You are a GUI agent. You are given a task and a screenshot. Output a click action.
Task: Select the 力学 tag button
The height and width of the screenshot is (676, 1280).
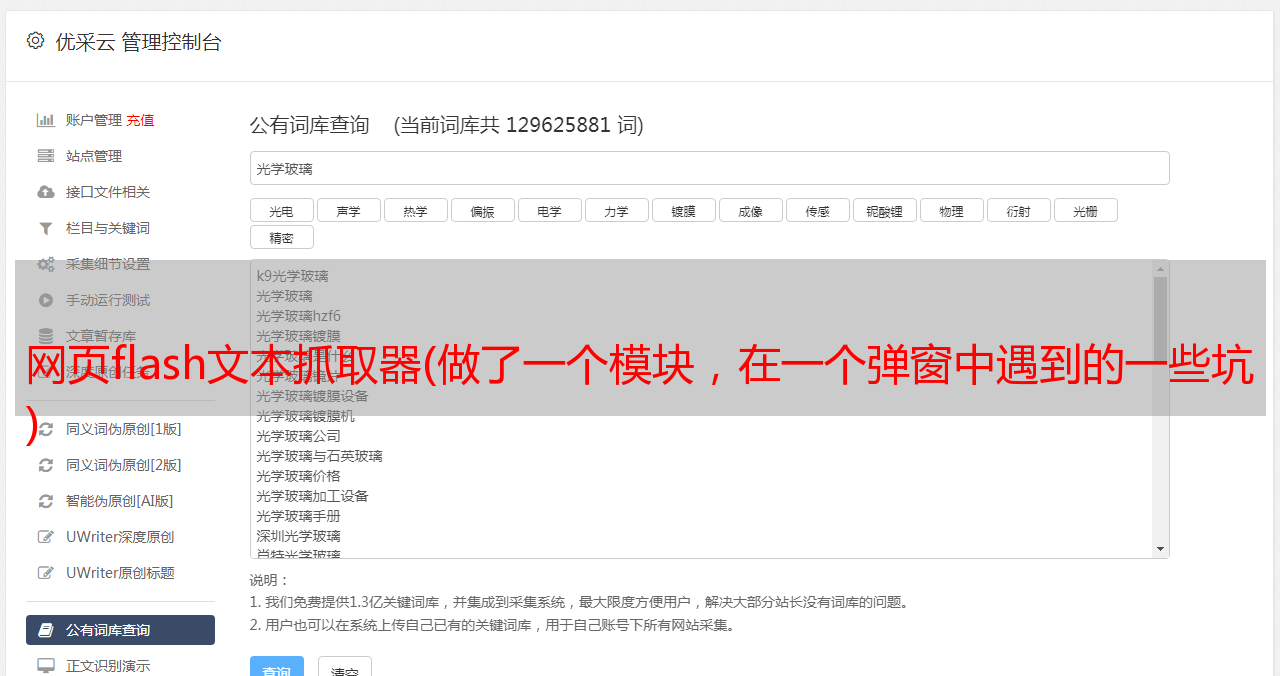pyautogui.click(x=617, y=210)
